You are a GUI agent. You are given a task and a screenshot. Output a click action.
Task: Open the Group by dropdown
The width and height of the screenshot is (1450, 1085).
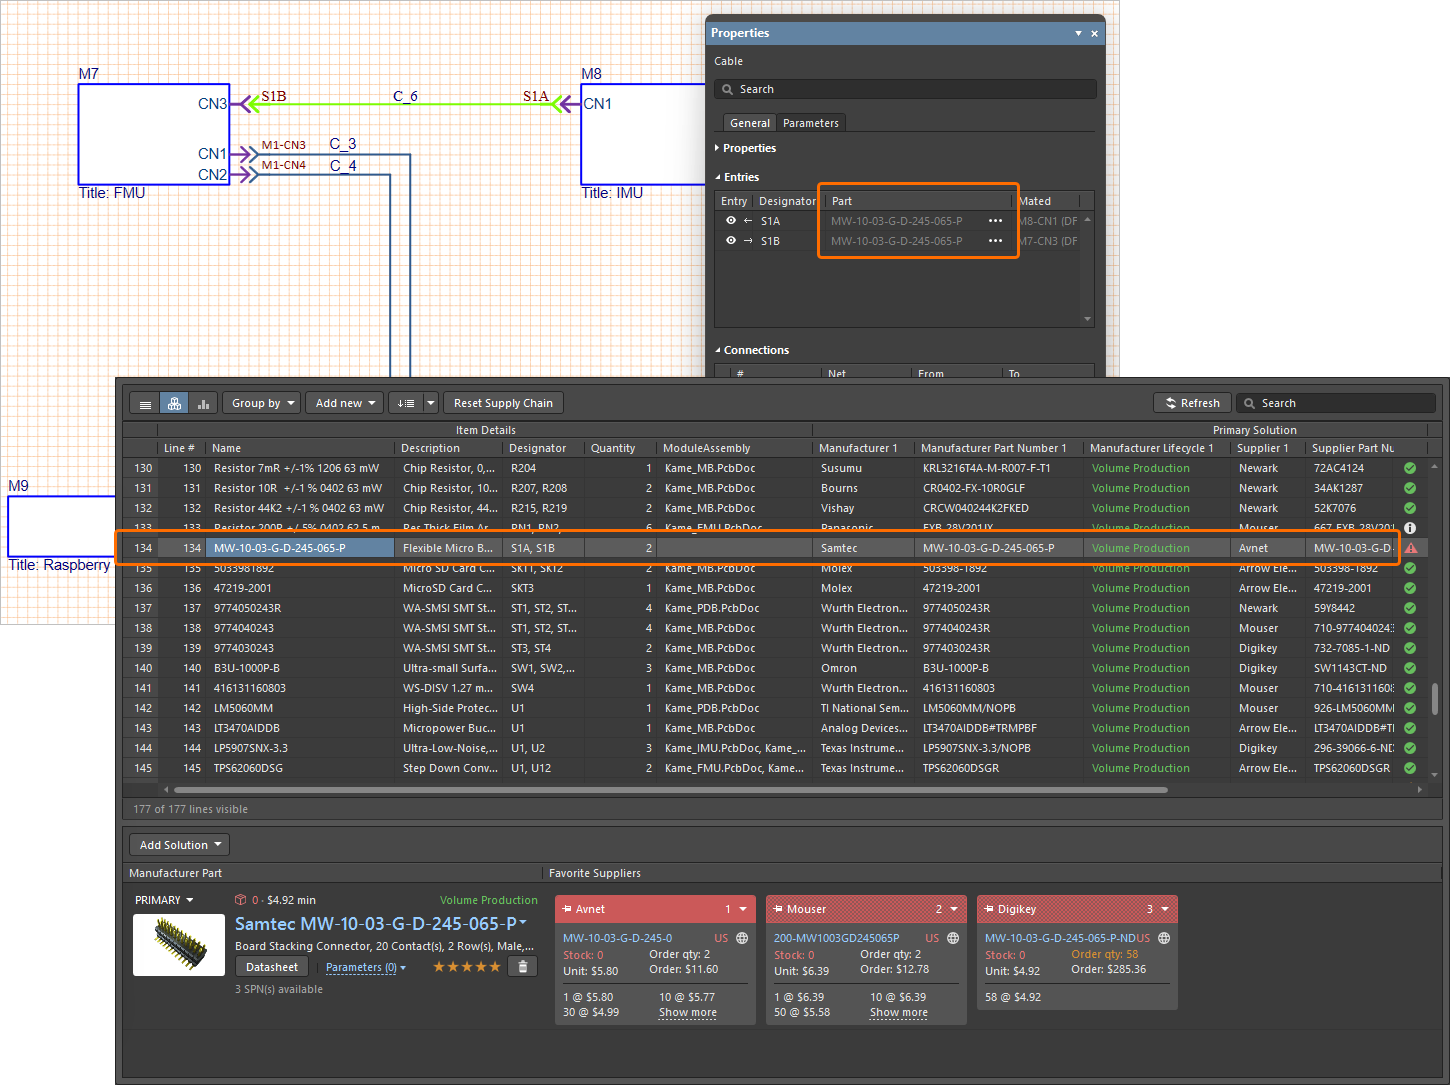(263, 403)
